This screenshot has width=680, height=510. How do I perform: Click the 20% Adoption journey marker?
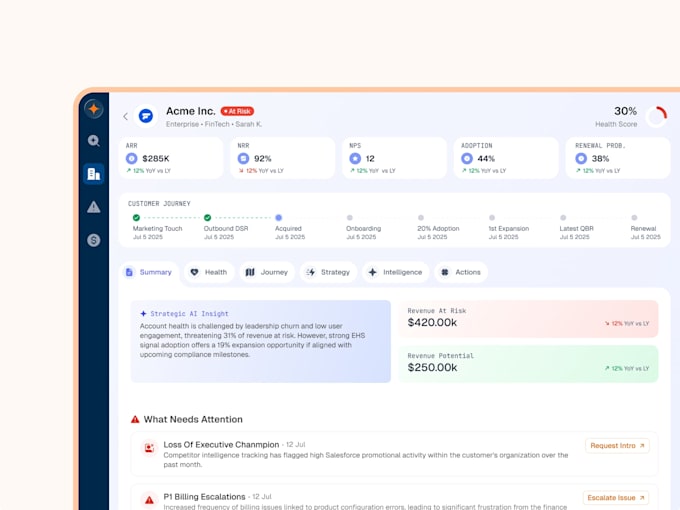pyautogui.click(x=421, y=218)
